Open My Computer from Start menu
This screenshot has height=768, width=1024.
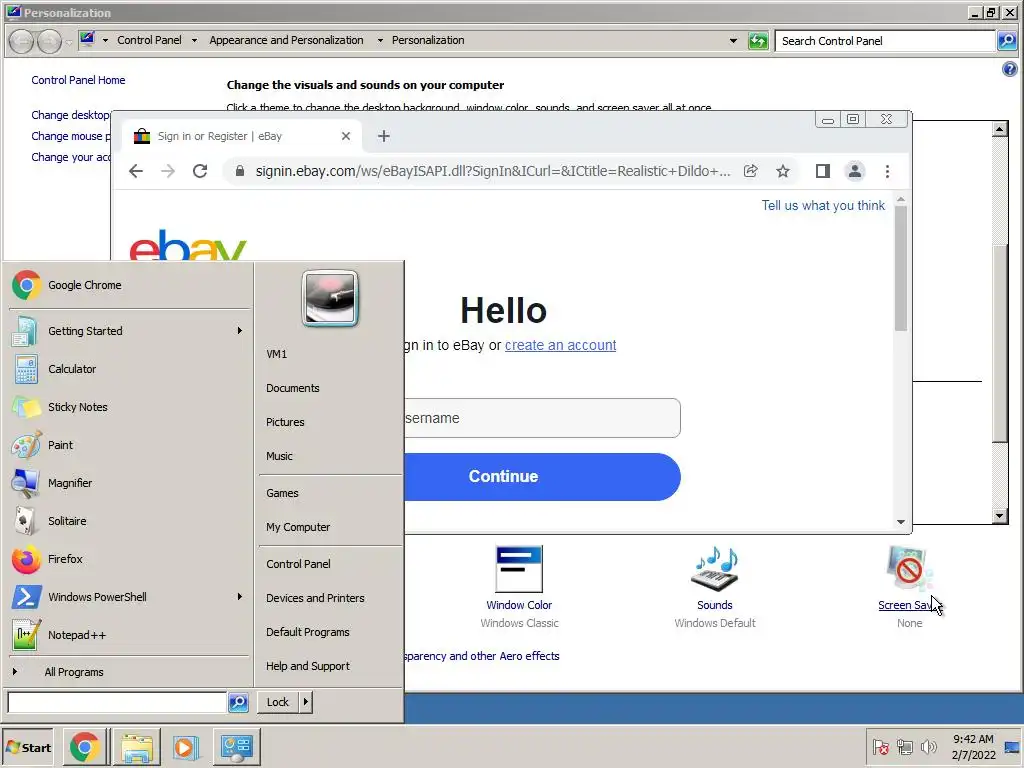click(x=298, y=527)
